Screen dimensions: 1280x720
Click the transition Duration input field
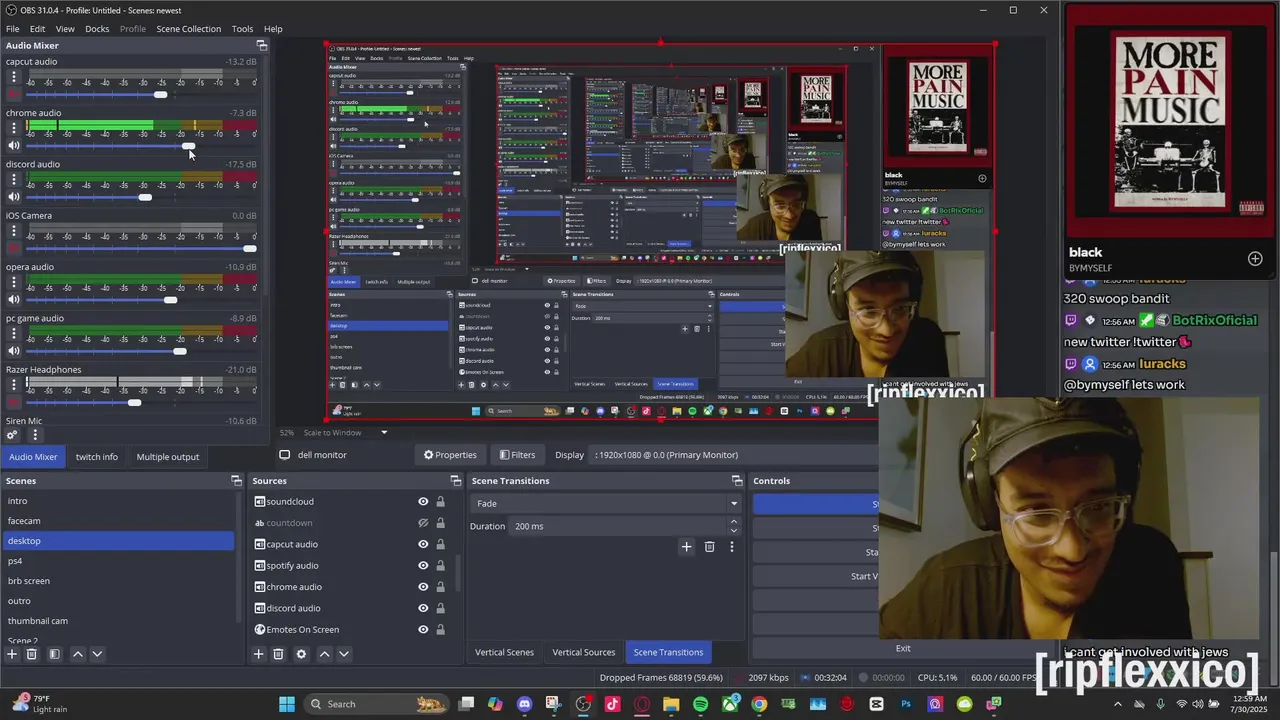point(619,526)
